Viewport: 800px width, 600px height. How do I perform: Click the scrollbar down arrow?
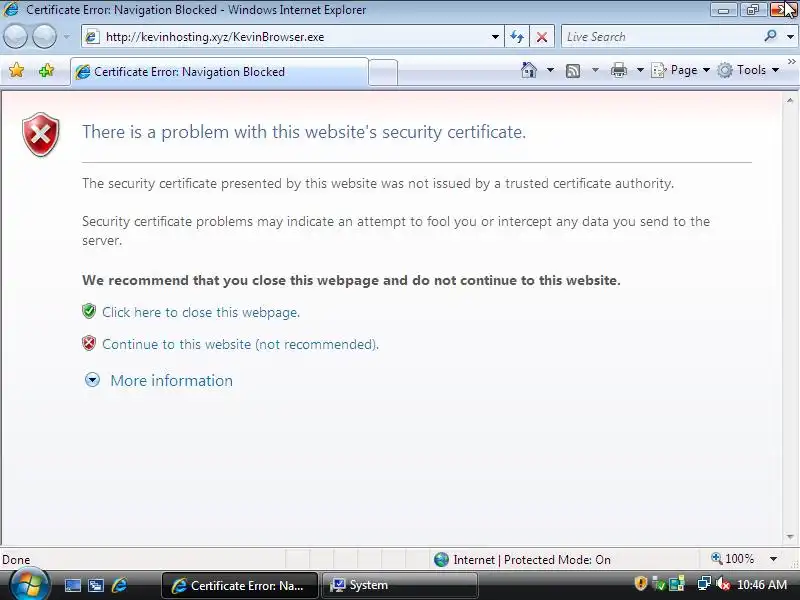tap(790, 537)
